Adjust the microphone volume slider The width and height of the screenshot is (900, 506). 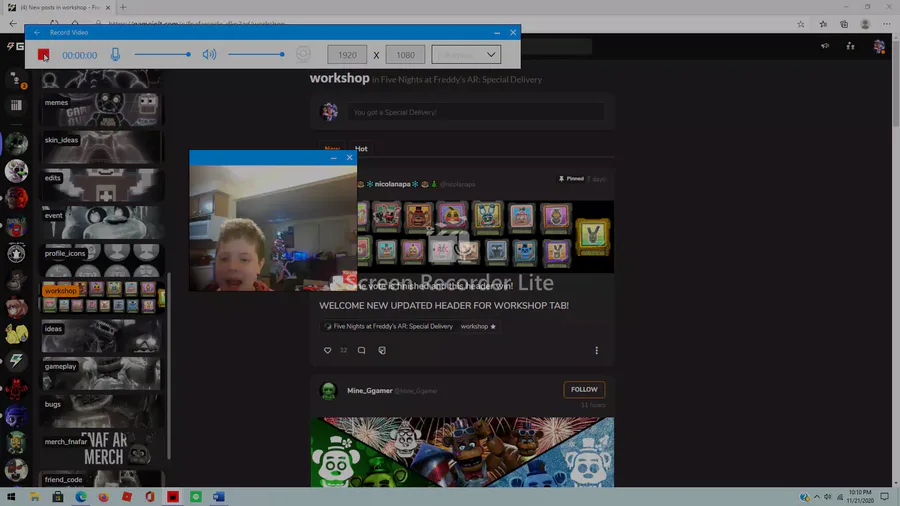coord(162,55)
